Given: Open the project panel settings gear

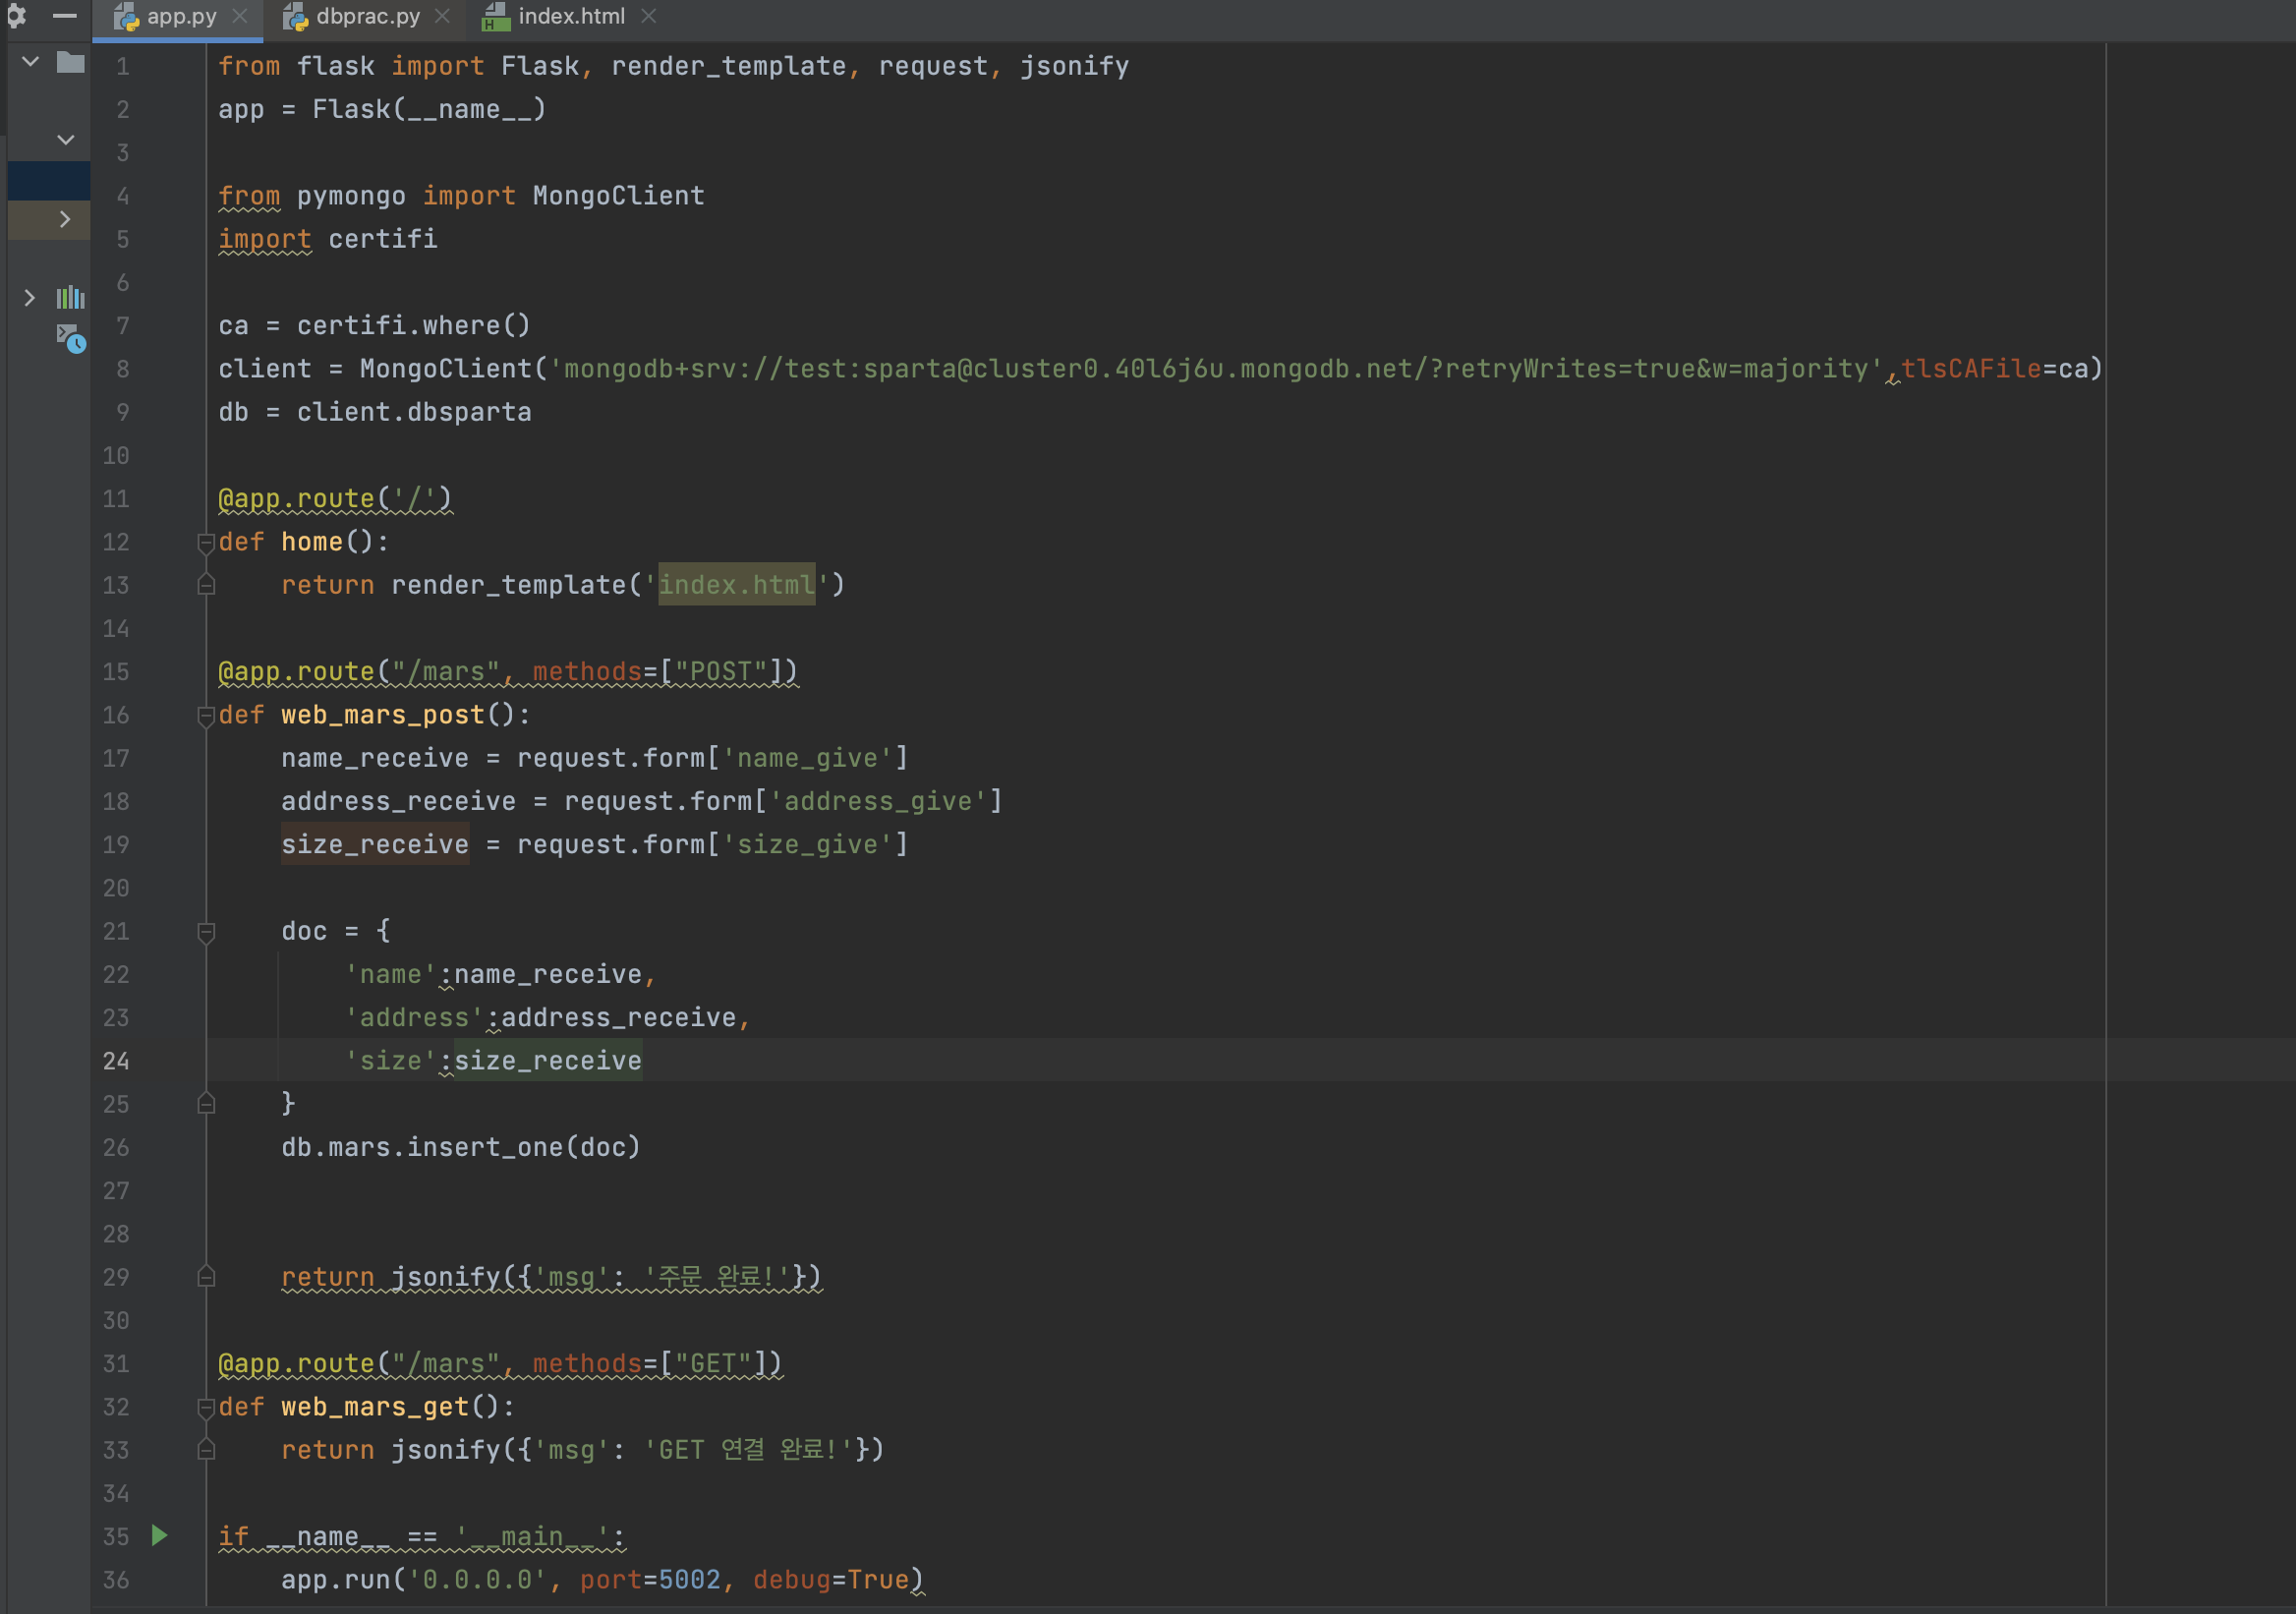Looking at the screenshot, I should (x=16, y=15).
